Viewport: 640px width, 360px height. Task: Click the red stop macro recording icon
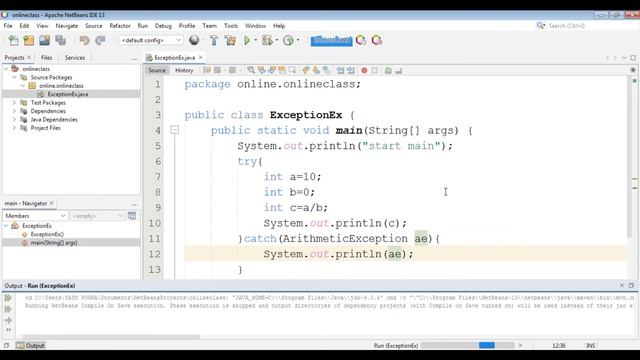364,70
